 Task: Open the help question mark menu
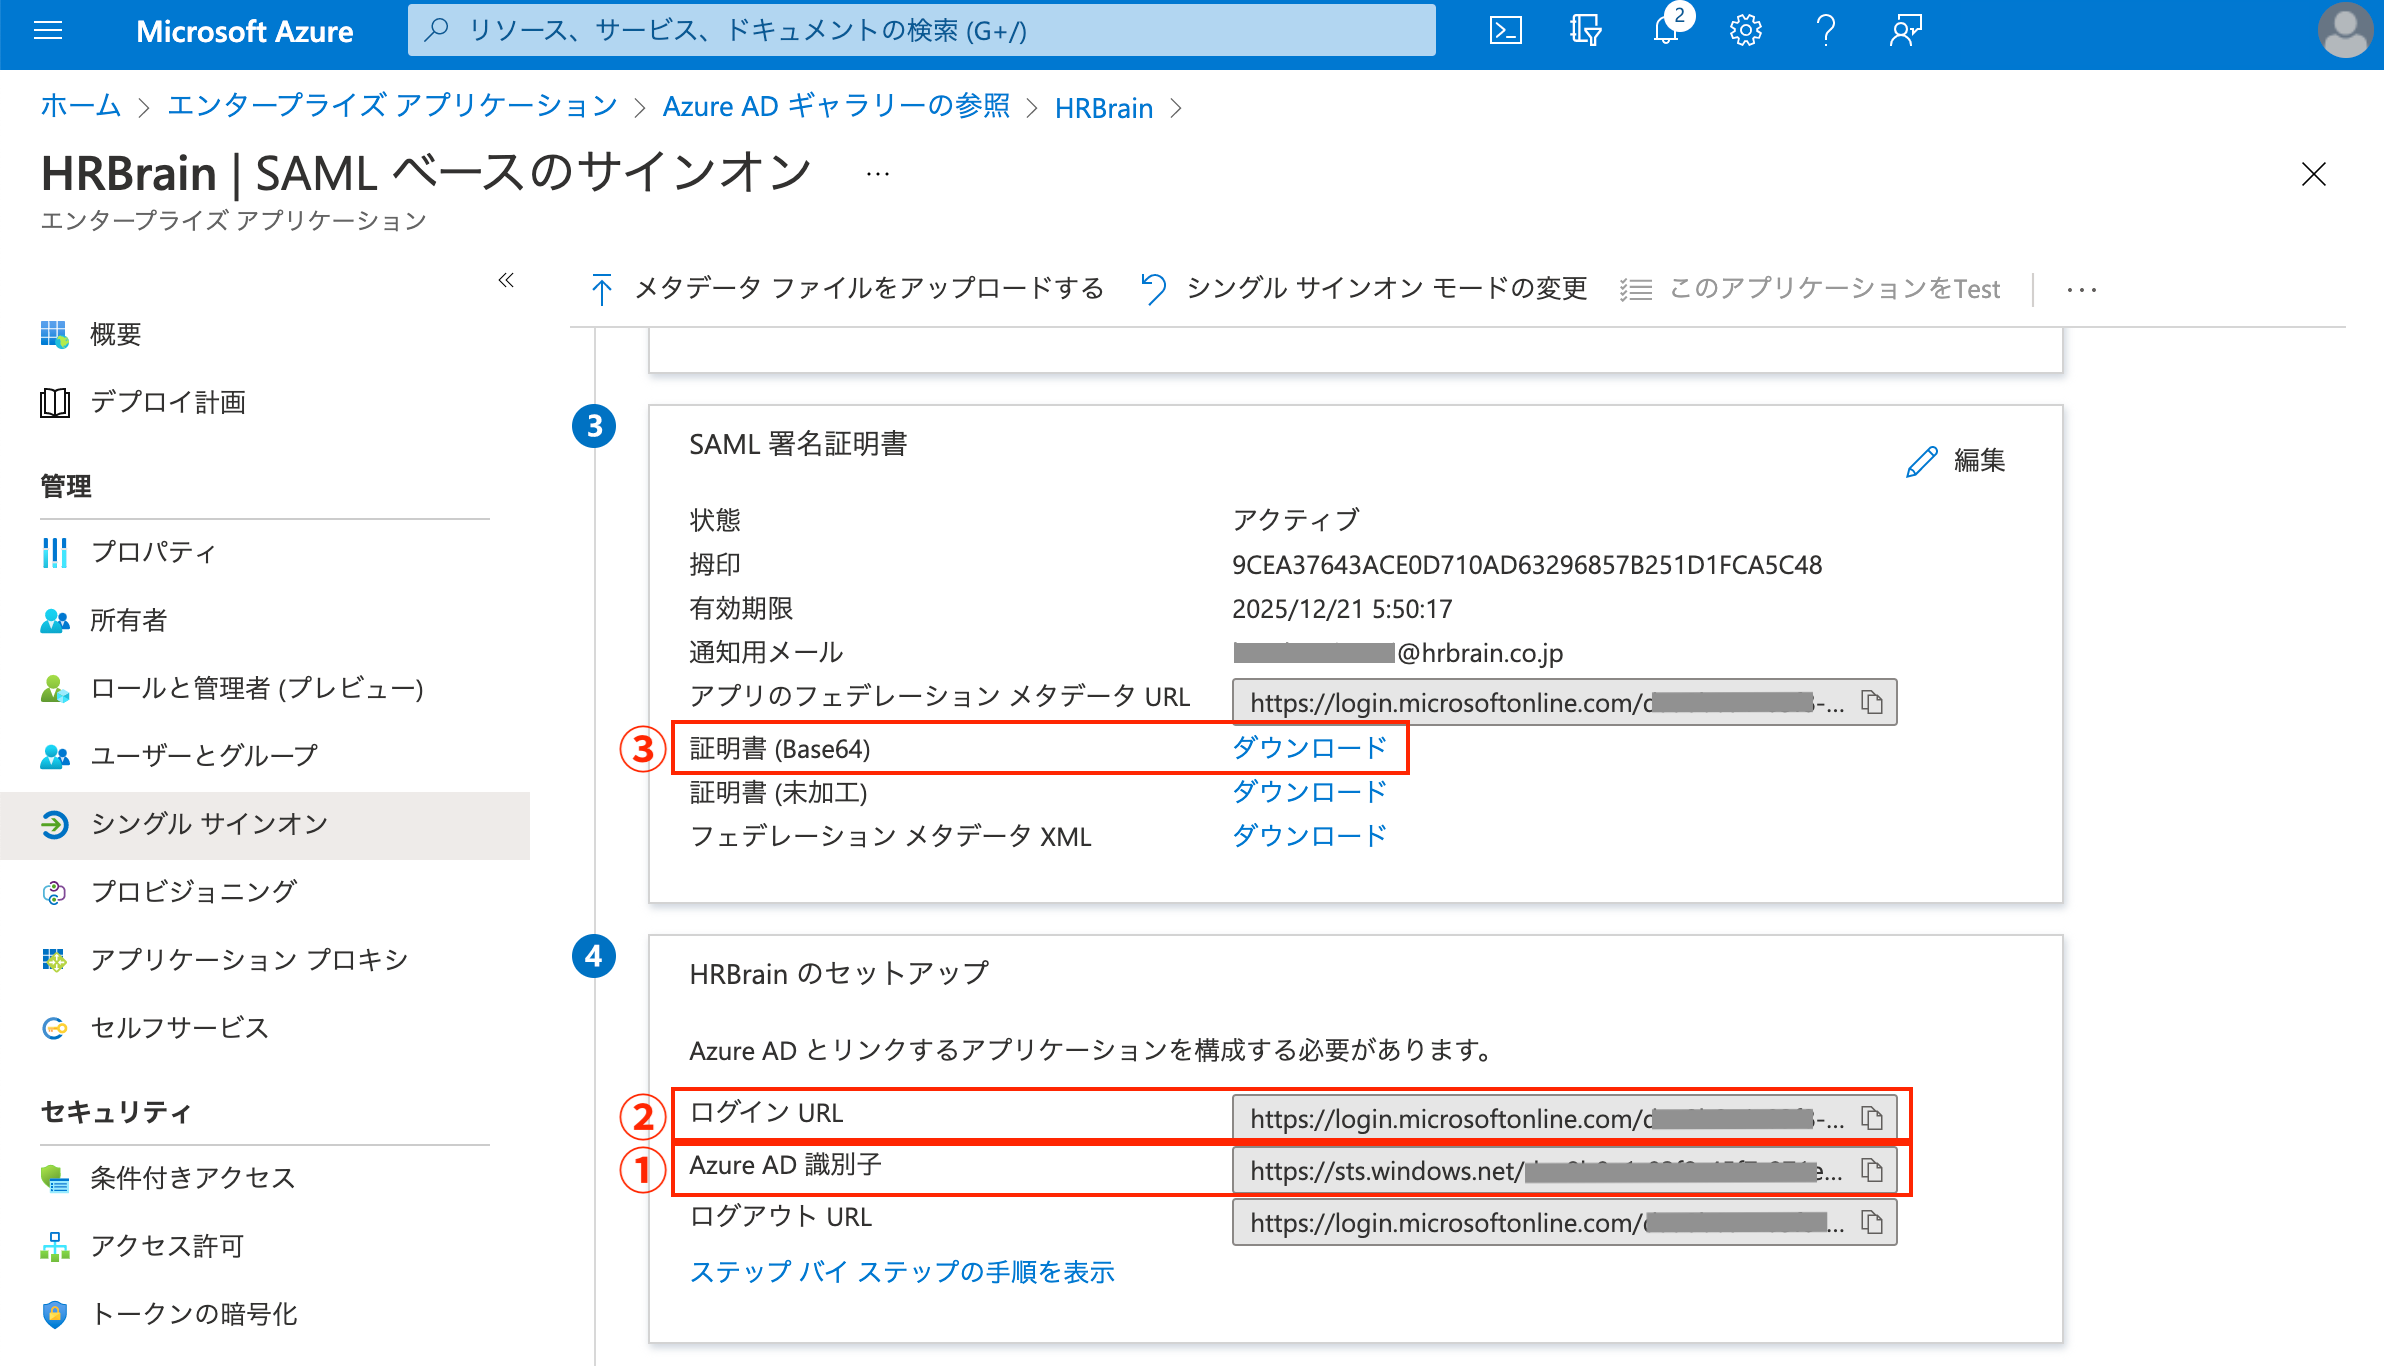point(1825,31)
